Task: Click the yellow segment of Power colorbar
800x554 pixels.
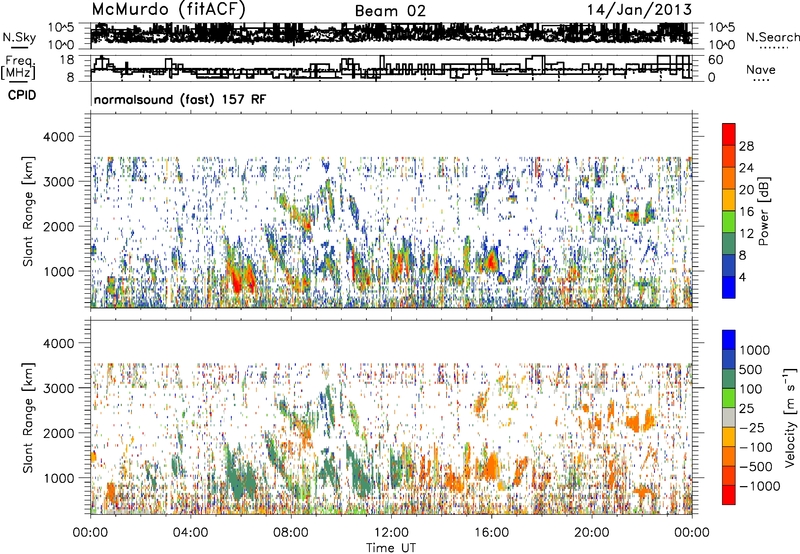Action: [729, 200]
